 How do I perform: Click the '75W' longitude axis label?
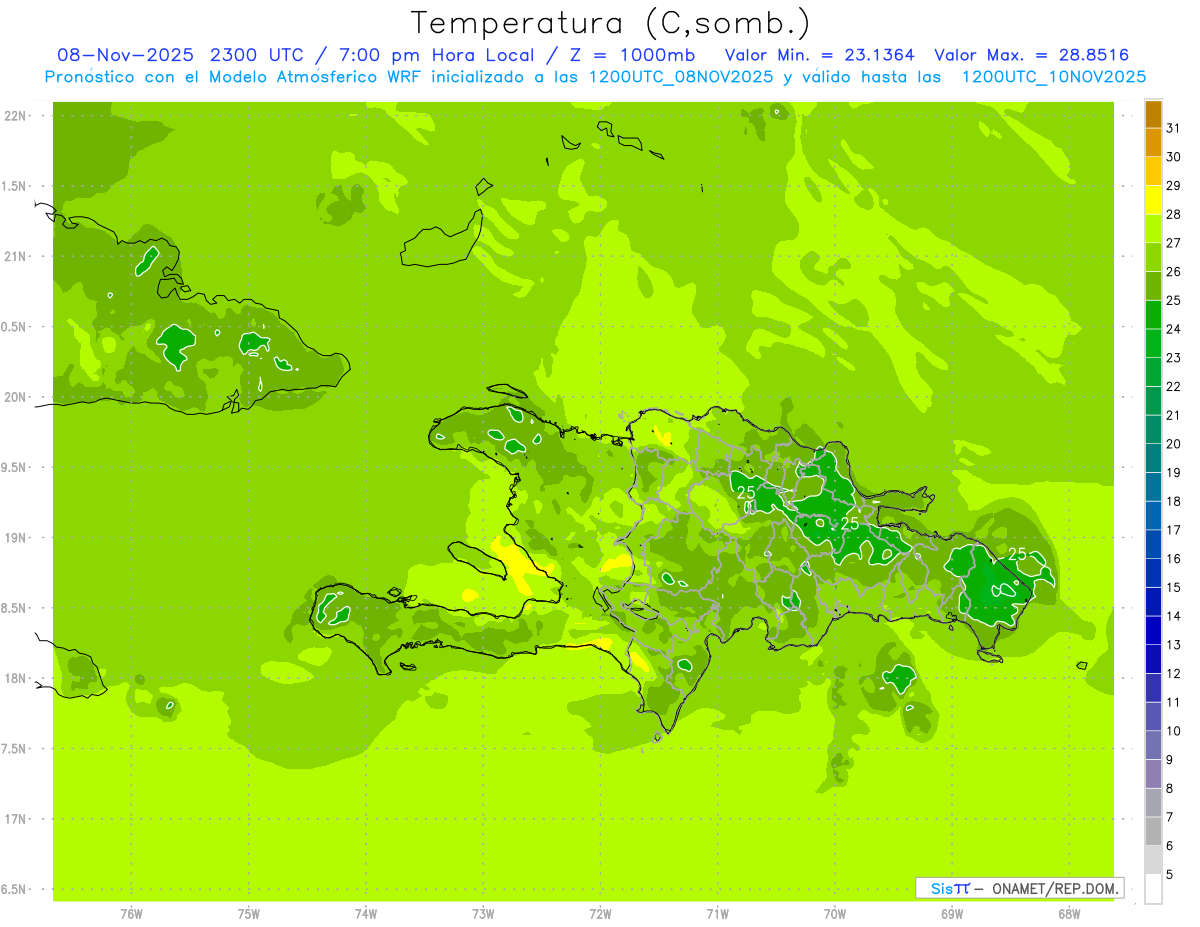249,914
